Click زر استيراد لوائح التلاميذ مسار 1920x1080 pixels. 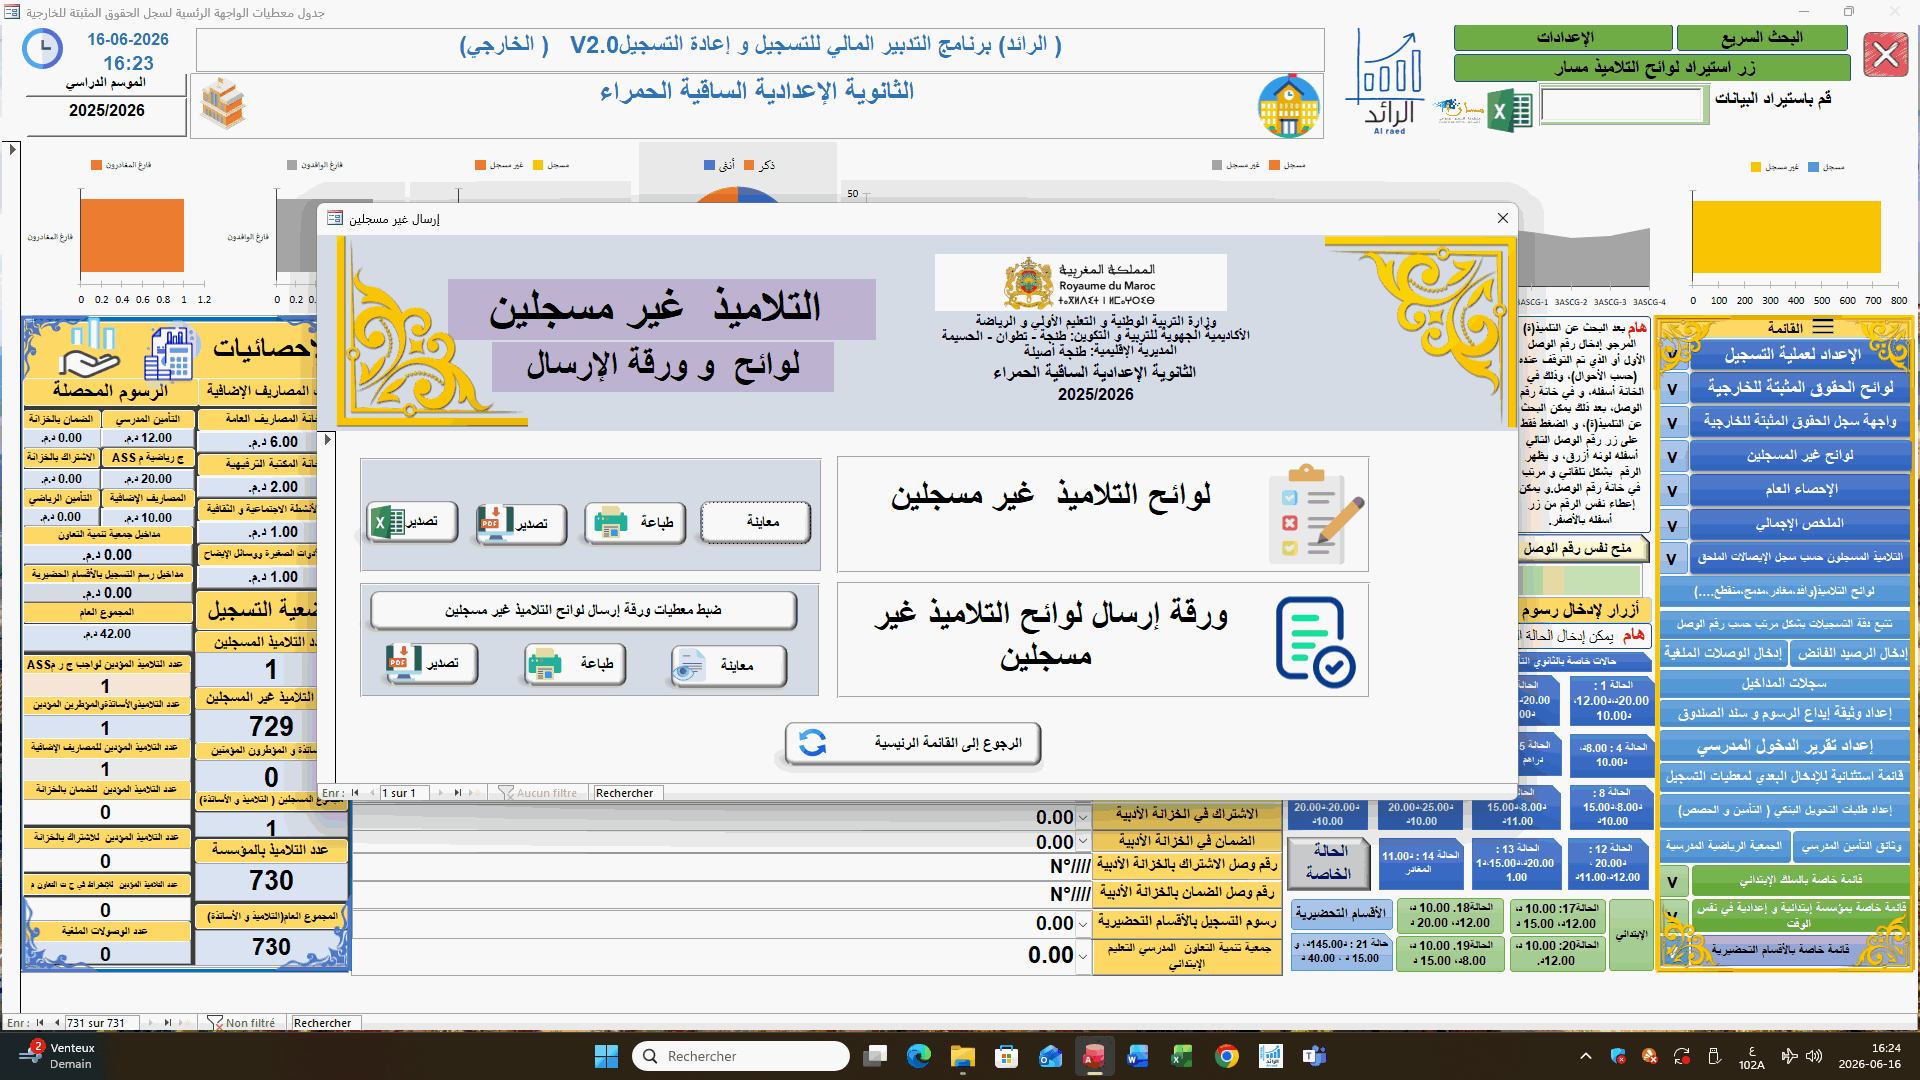(x=1652, y=68)
